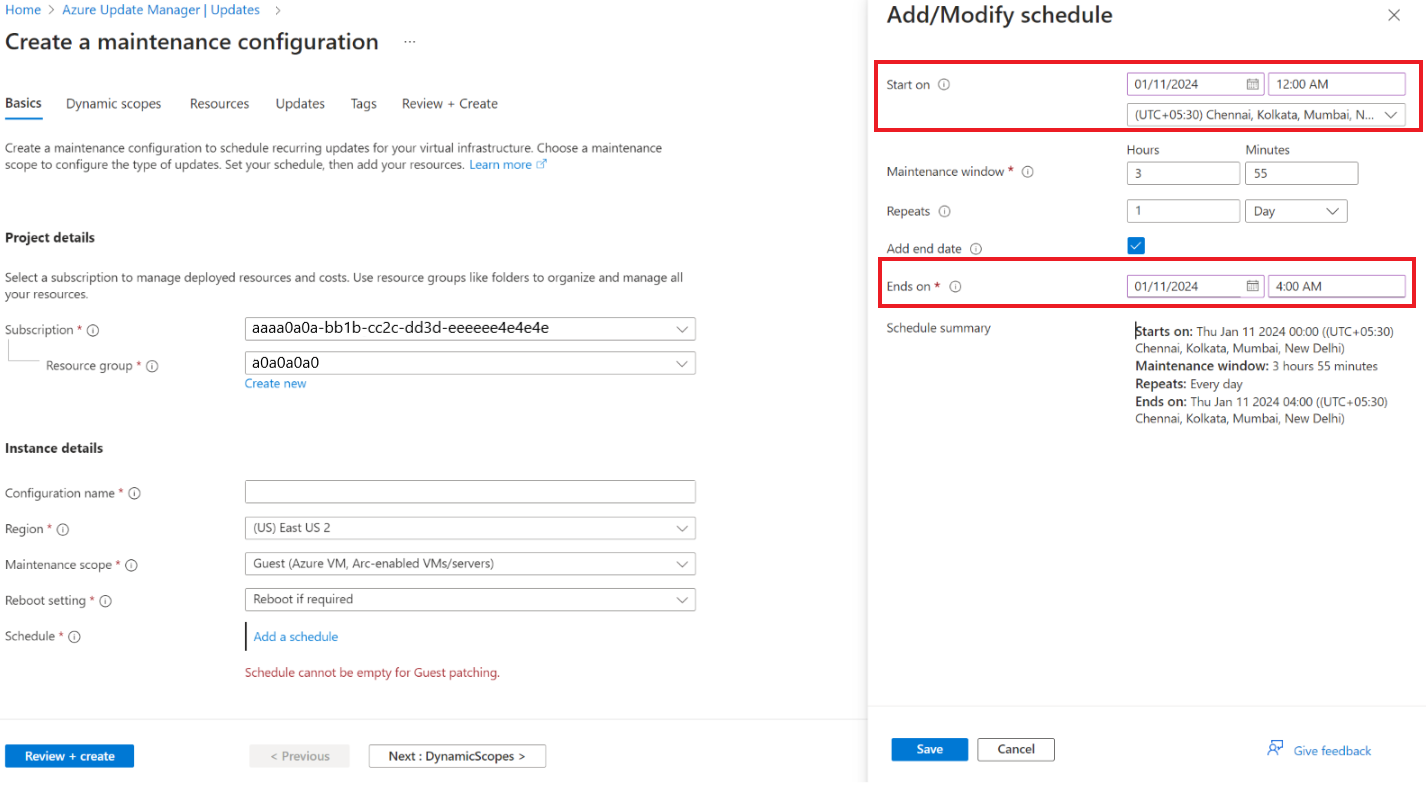Click the info icon beside Maintenance window
The height and width of the screenshot is (786, 1426).
tap(1027, 172)
